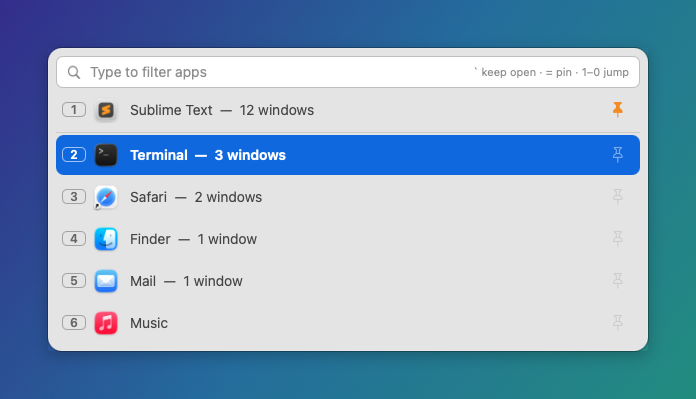Click the Music note icon
696x399 pixels.
click(x=106, y=323)
